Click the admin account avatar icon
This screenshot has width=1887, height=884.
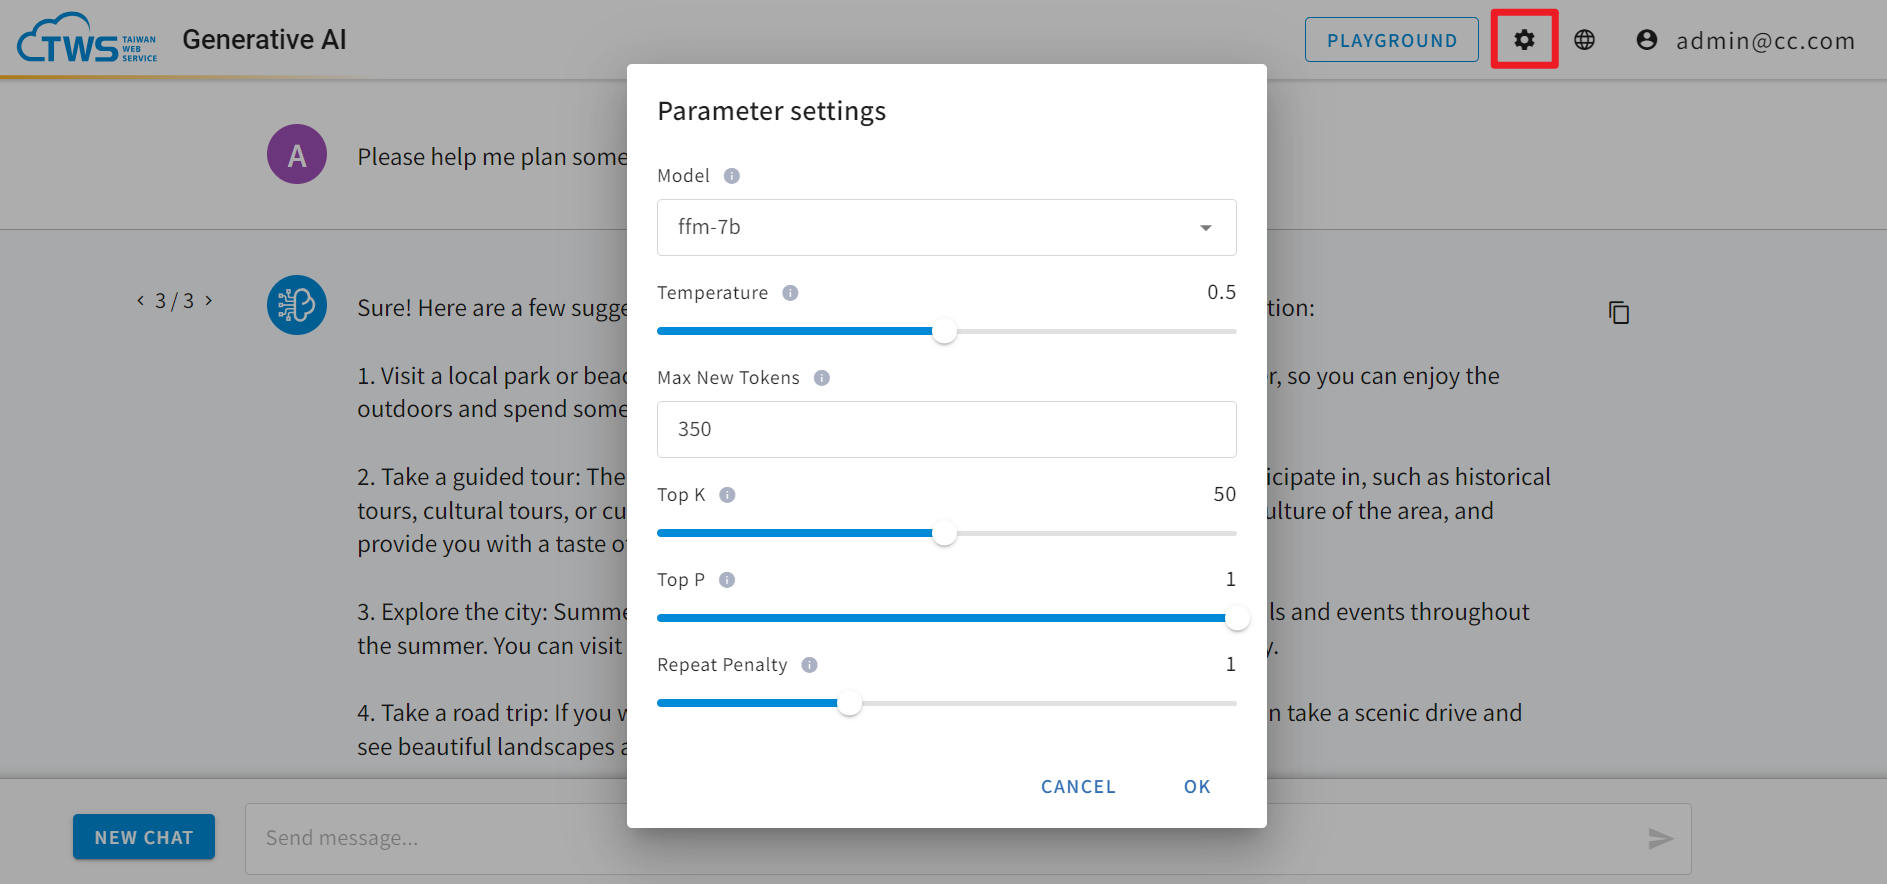click(1647, 40)
